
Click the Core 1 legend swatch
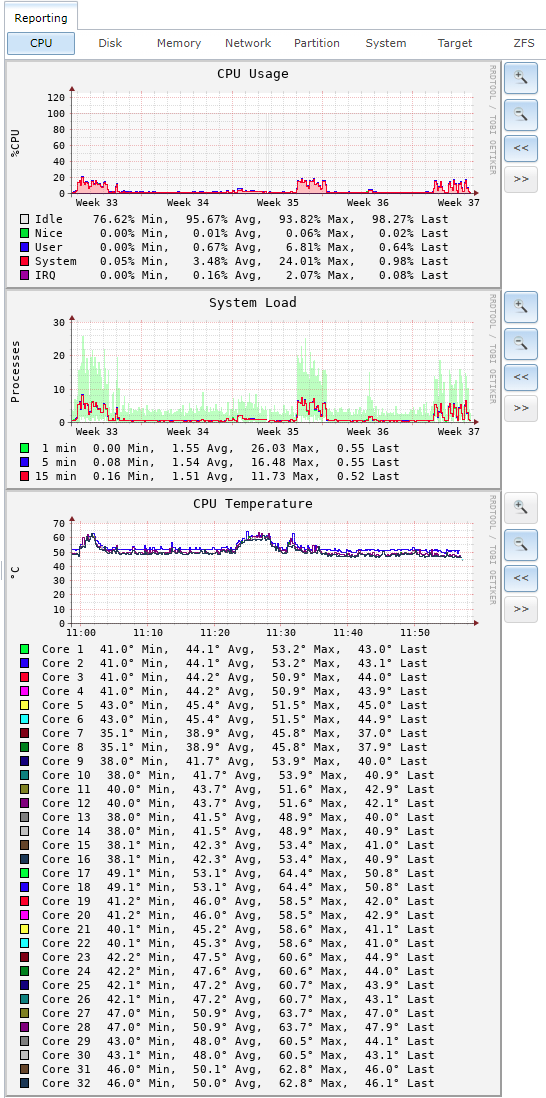pyautogui.click(x=25, y=649)
